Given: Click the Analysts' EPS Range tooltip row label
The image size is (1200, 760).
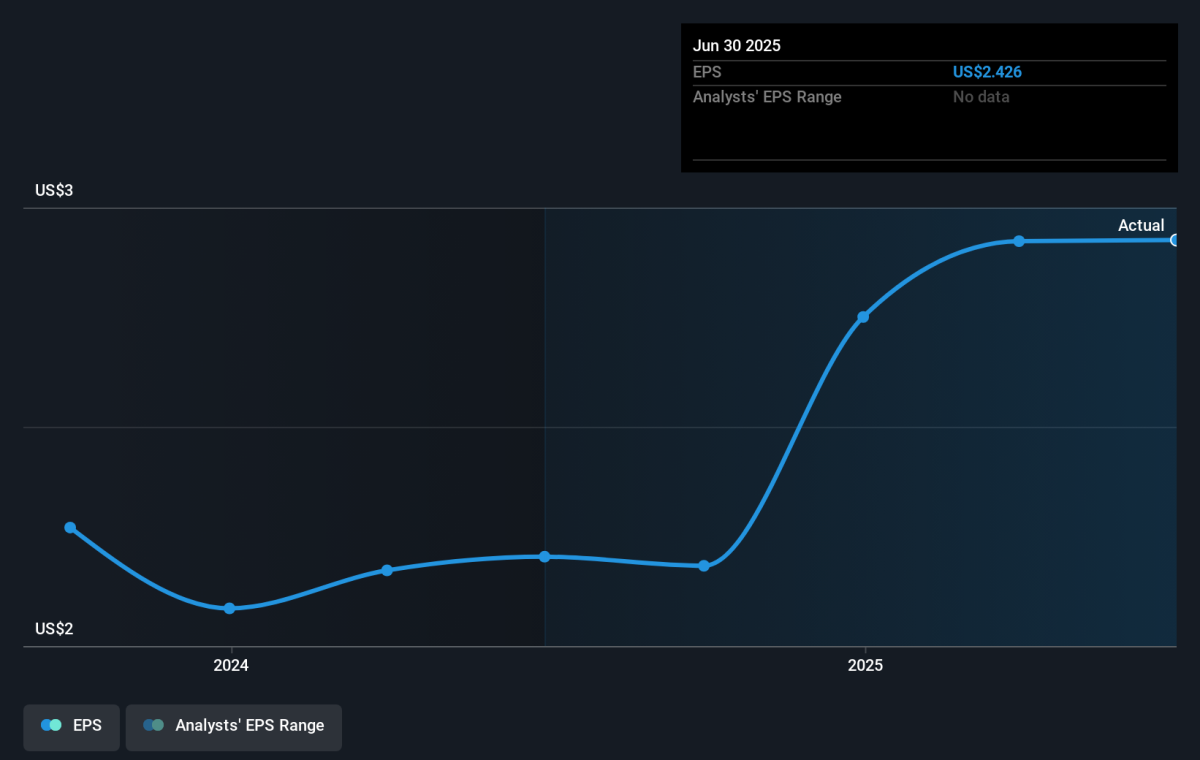Looking at the screenshot, I should click(x=767, y=97).
